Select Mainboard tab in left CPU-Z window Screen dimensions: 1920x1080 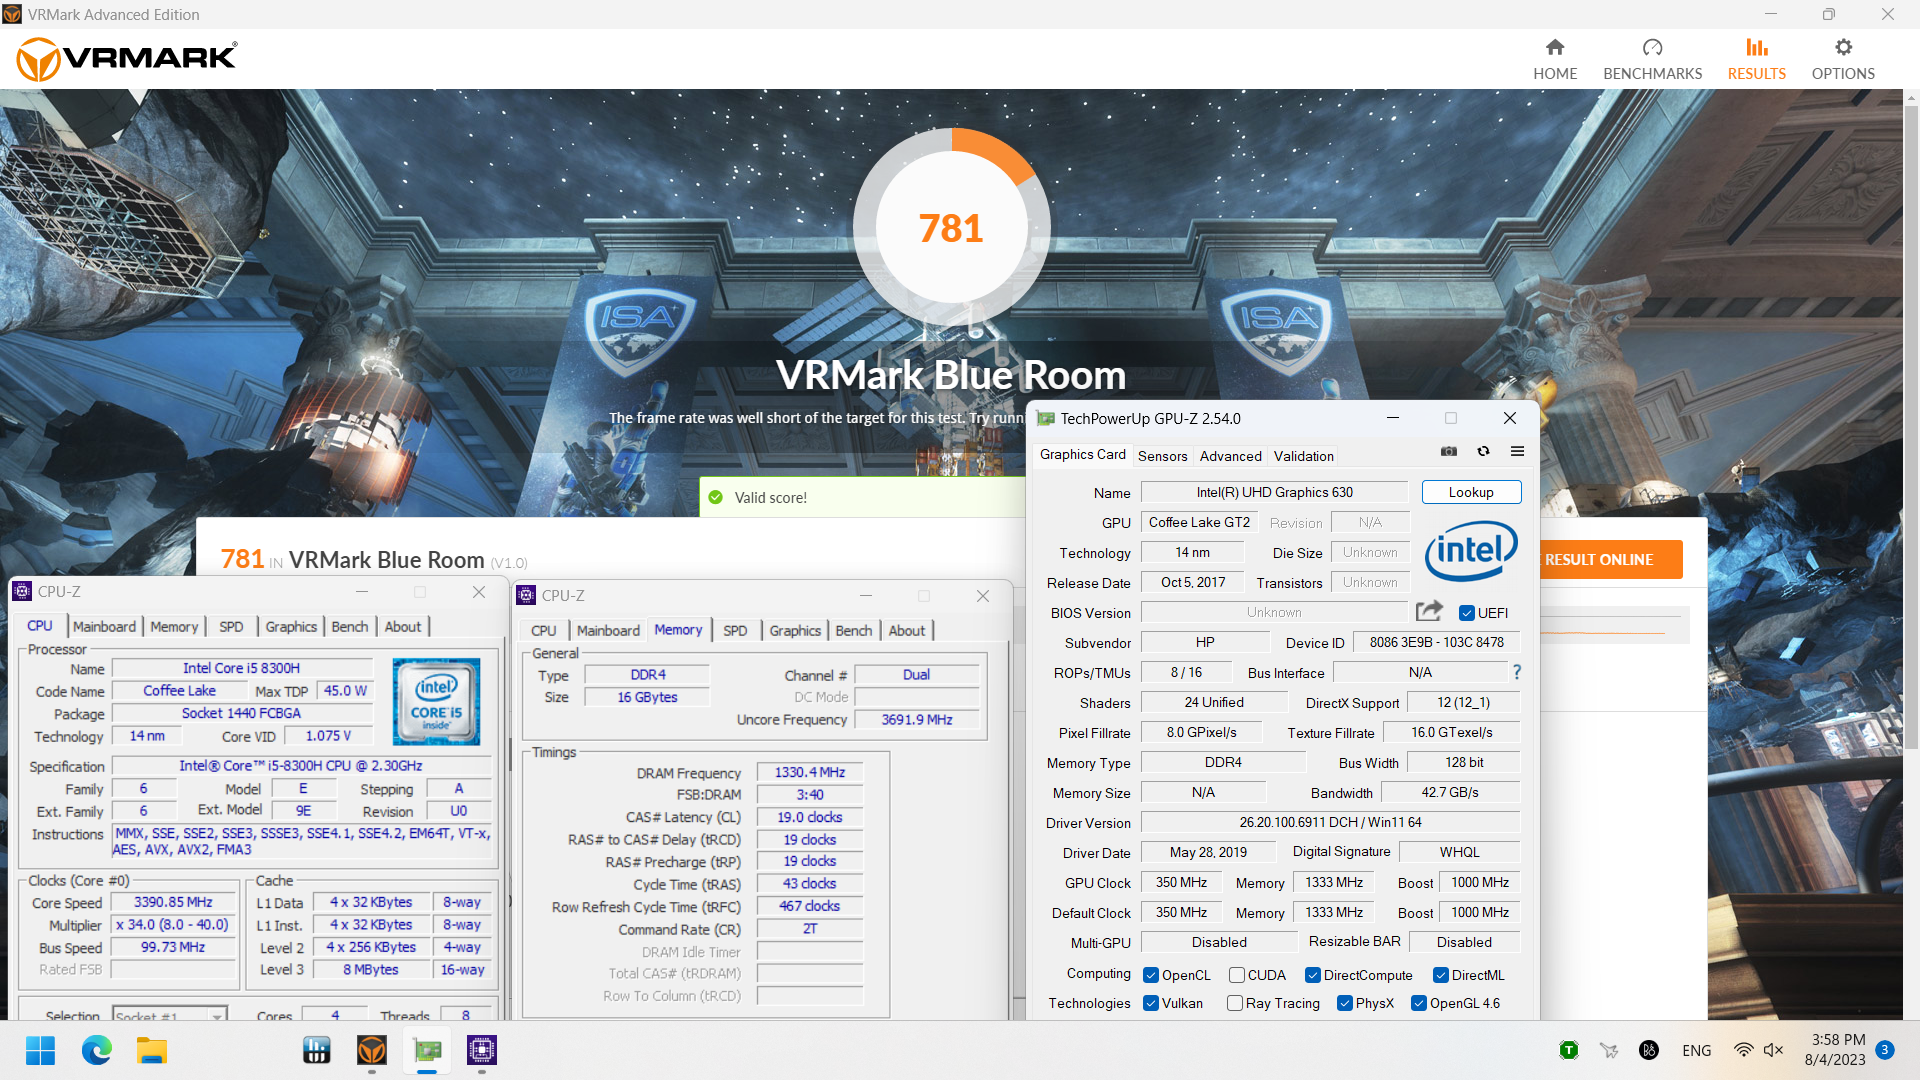tap(104, 626)
